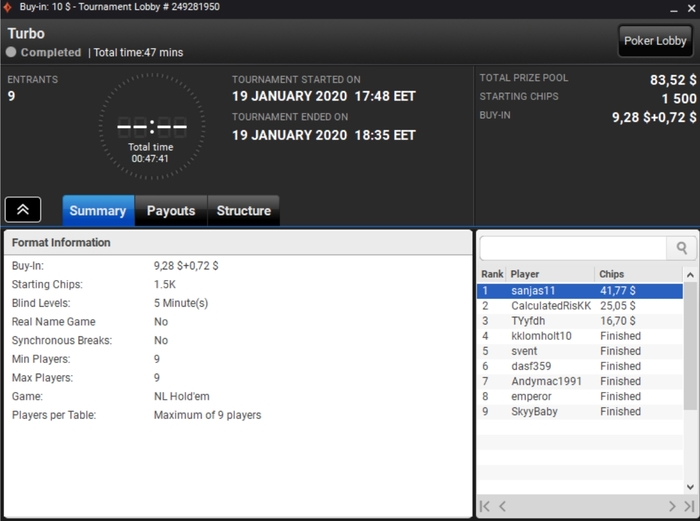Click the 25,05 $ prize value
Viewport: 700px width, 521px height.
(617, 306)
